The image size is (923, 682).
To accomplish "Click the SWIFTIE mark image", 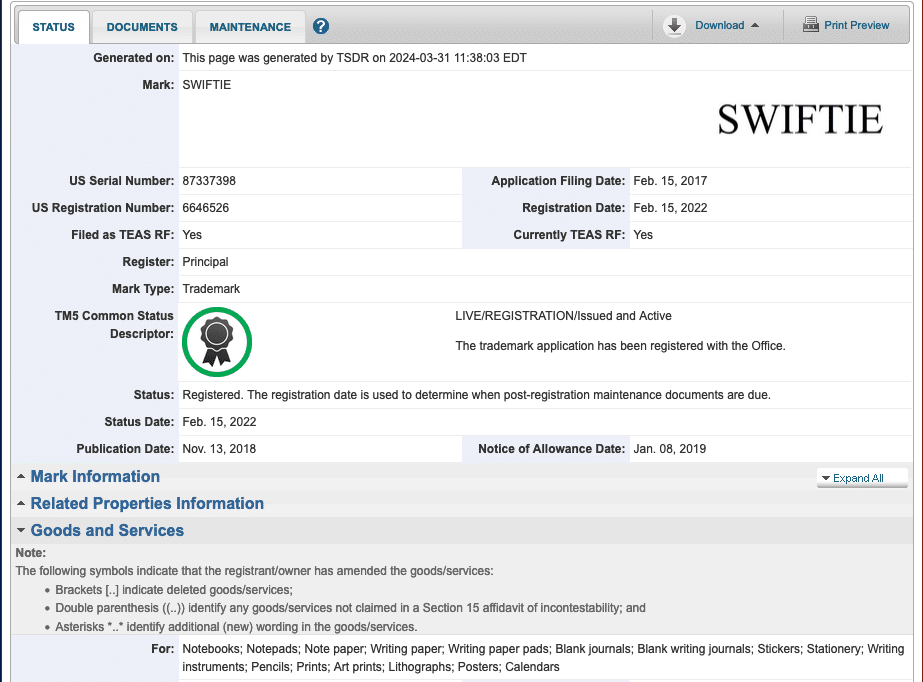I will [x=800, y=119].
